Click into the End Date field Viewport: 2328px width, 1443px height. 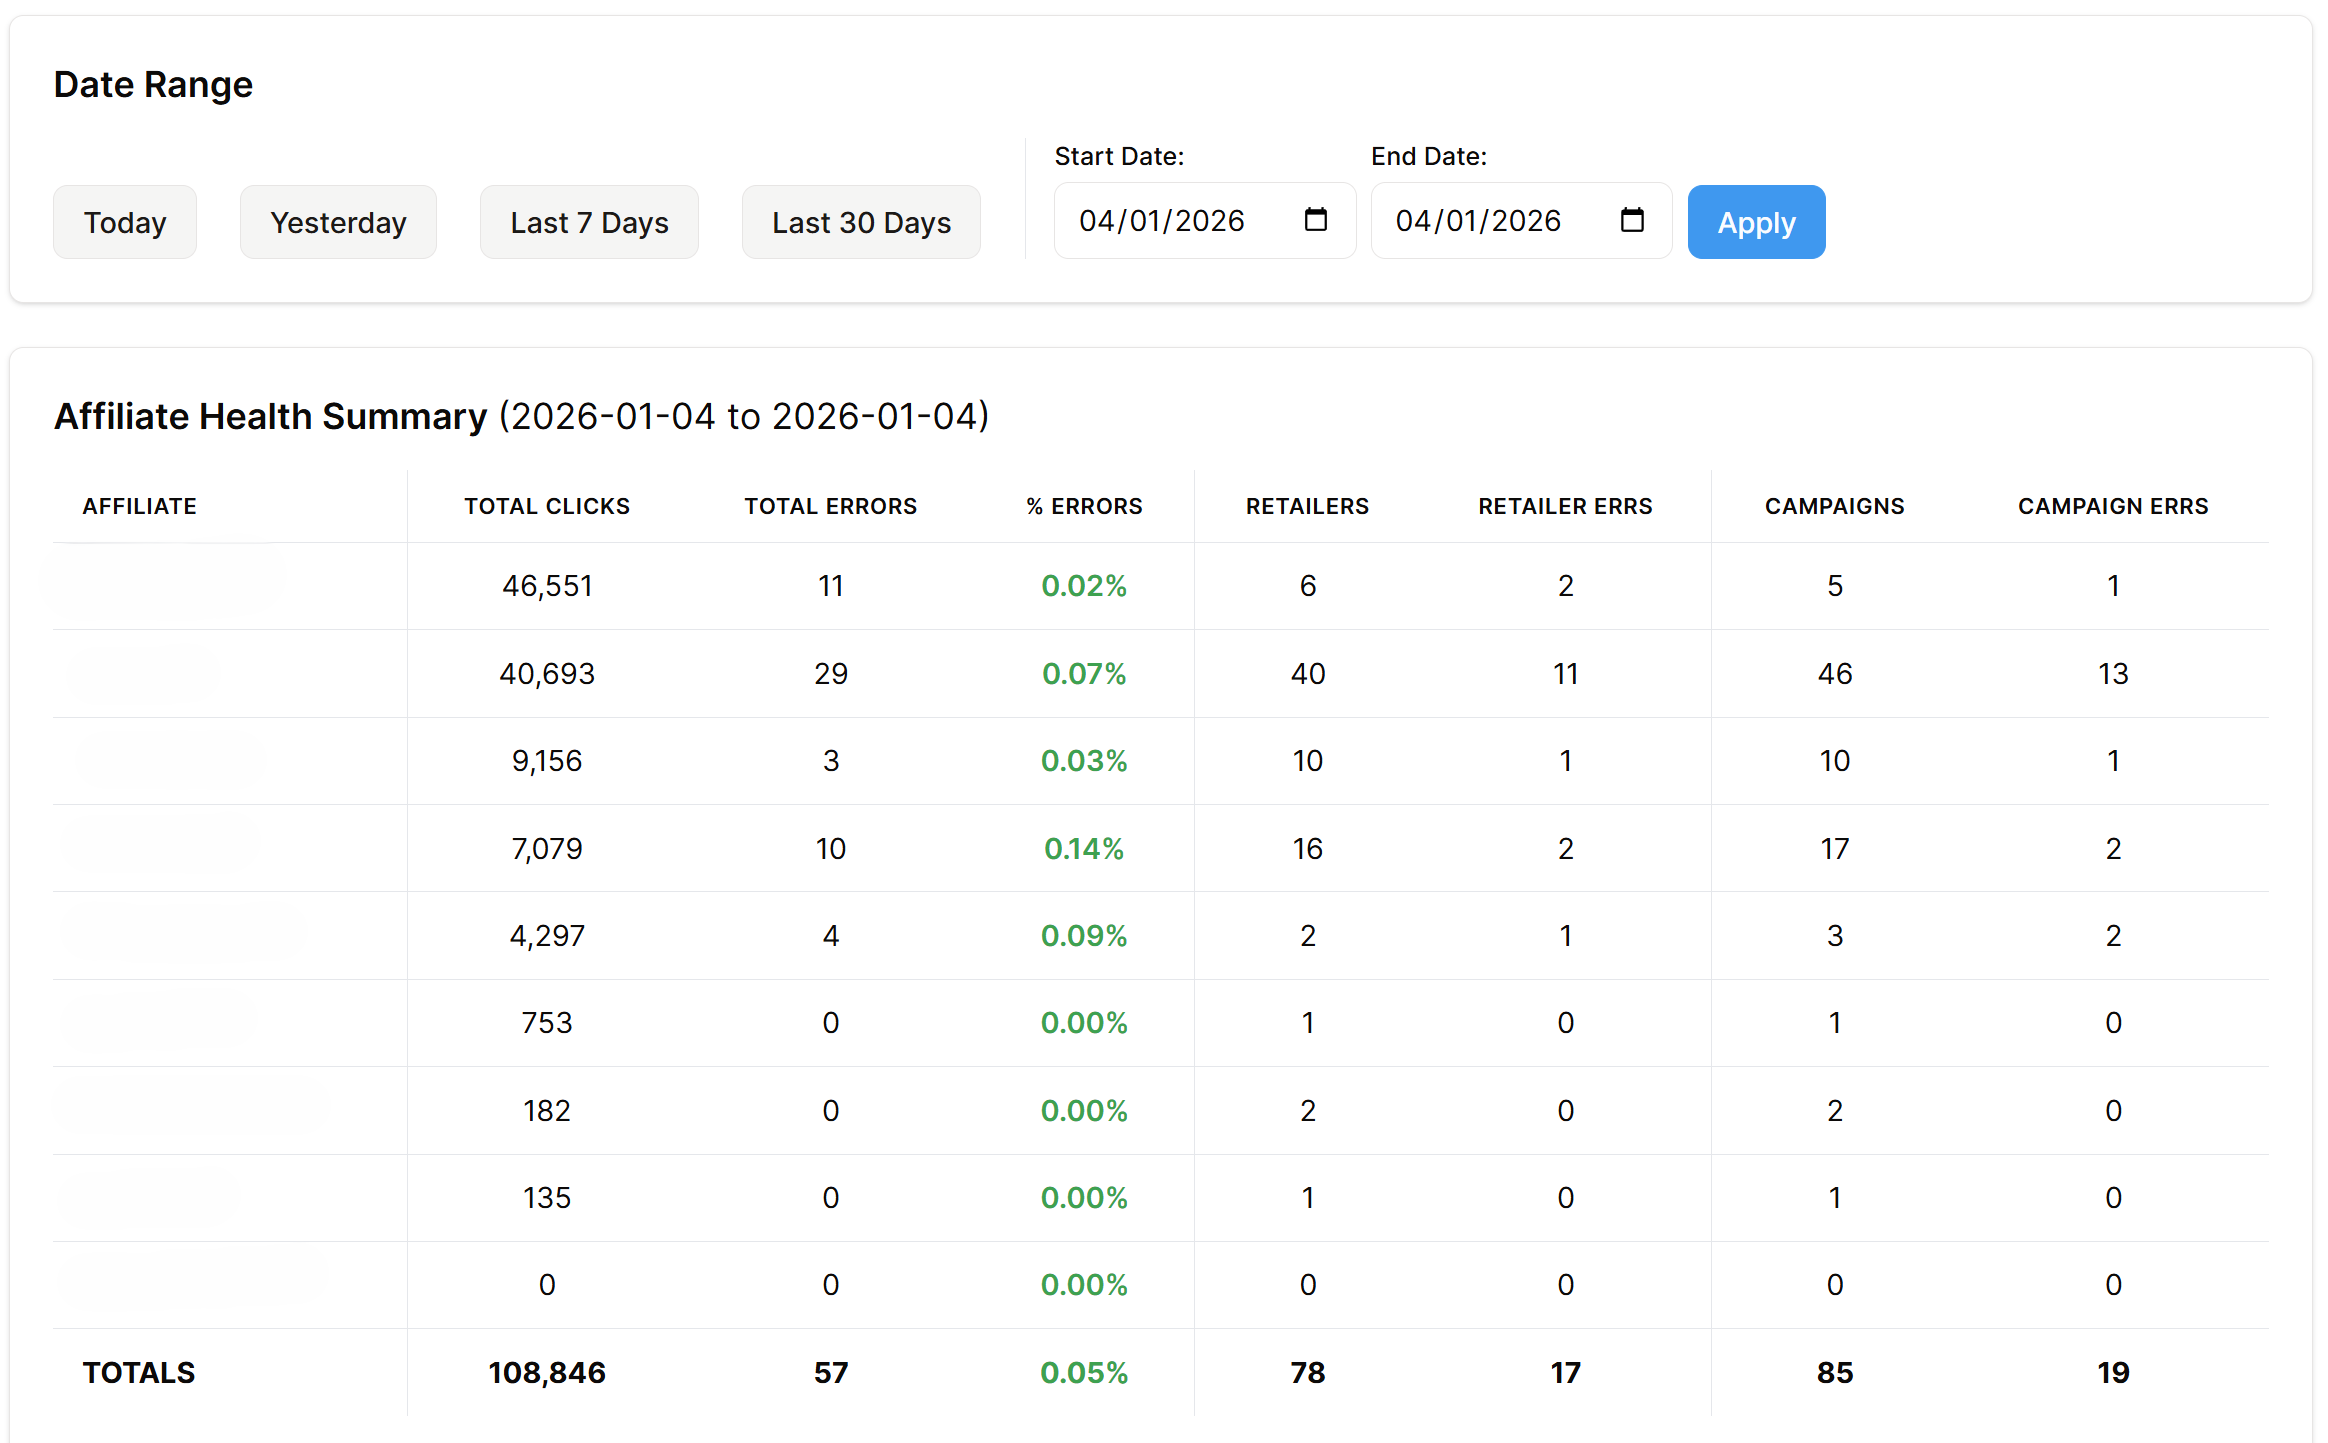point(1478,221)
